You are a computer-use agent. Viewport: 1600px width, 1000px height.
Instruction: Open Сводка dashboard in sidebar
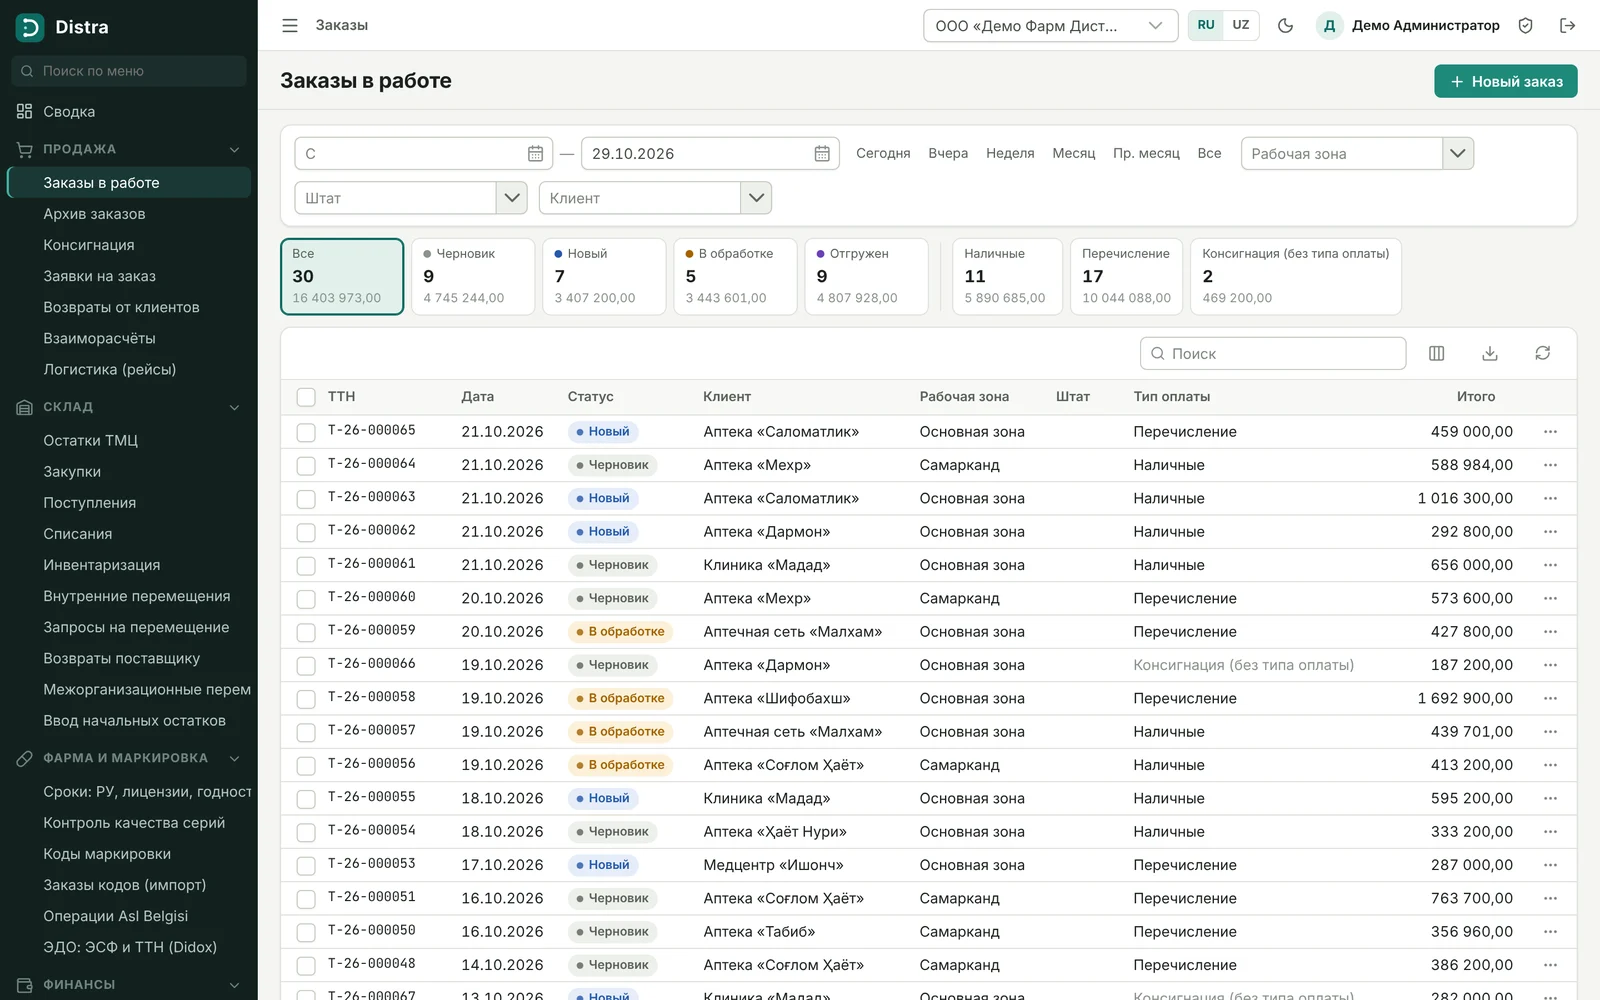pos(69,112)
